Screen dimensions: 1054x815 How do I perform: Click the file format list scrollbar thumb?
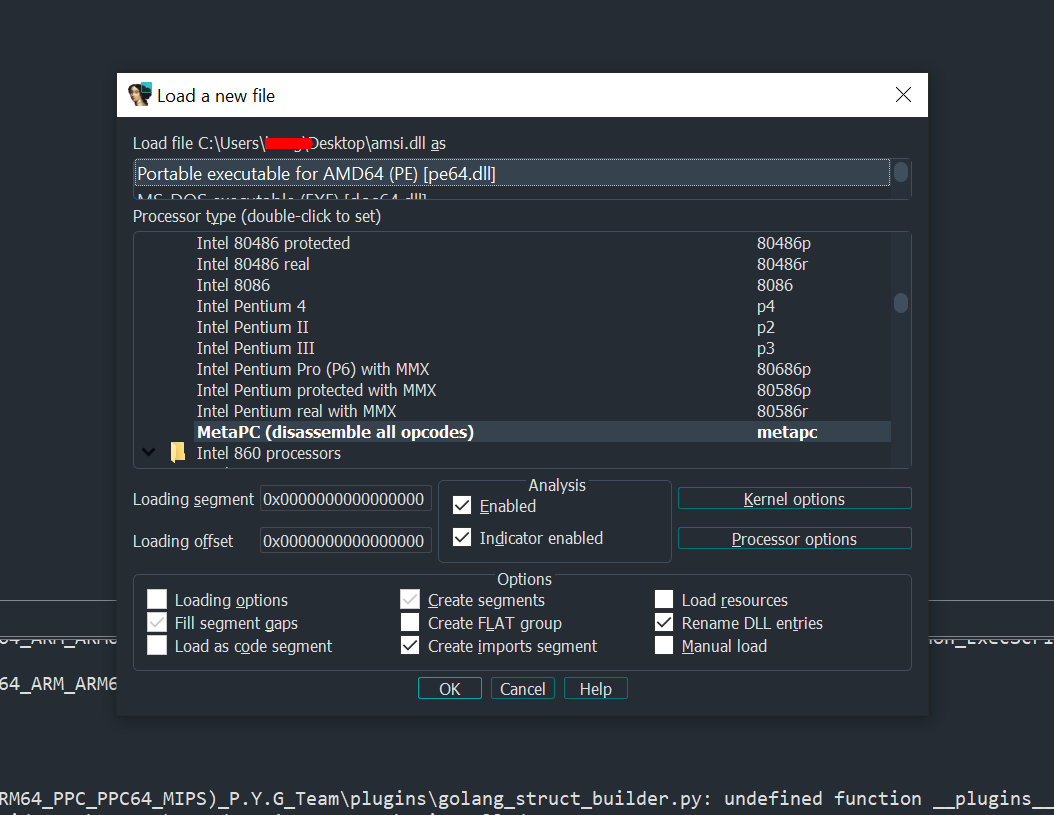point(901,172)
